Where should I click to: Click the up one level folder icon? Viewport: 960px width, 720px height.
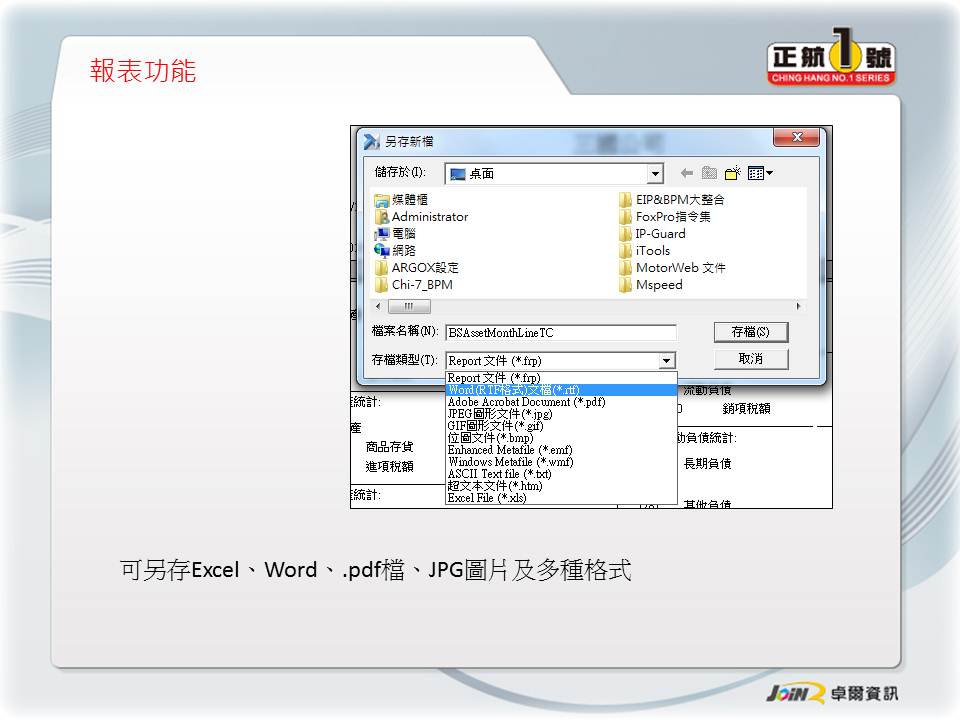[709, 173]
